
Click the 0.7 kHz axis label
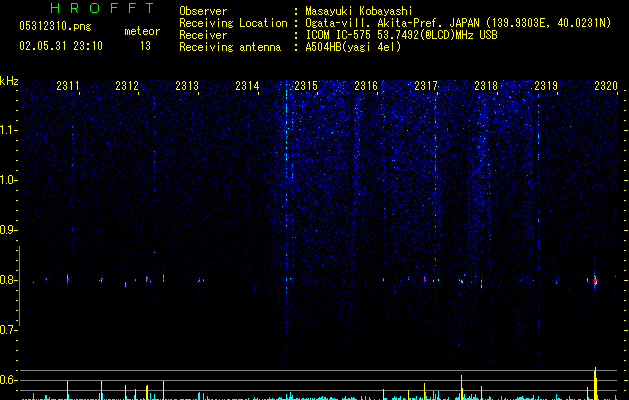pos(9,330)
